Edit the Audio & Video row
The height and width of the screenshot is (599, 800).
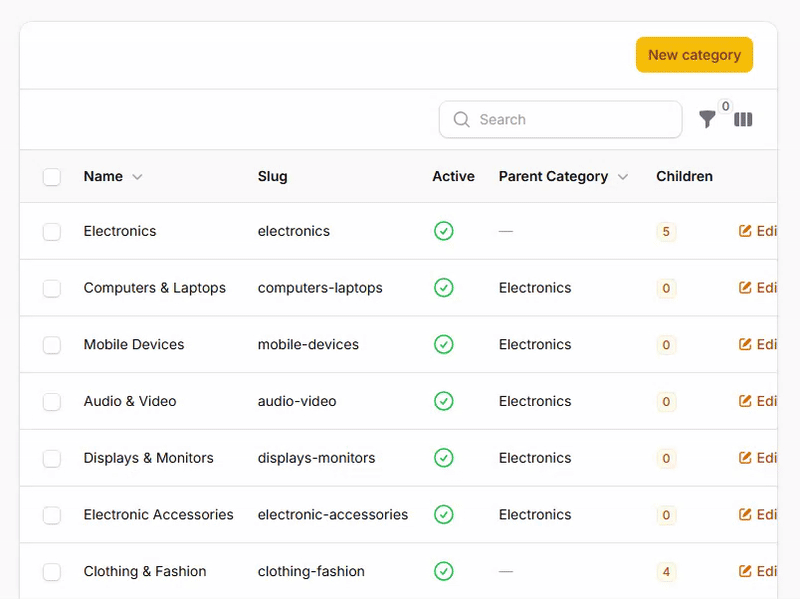[758, 401]
